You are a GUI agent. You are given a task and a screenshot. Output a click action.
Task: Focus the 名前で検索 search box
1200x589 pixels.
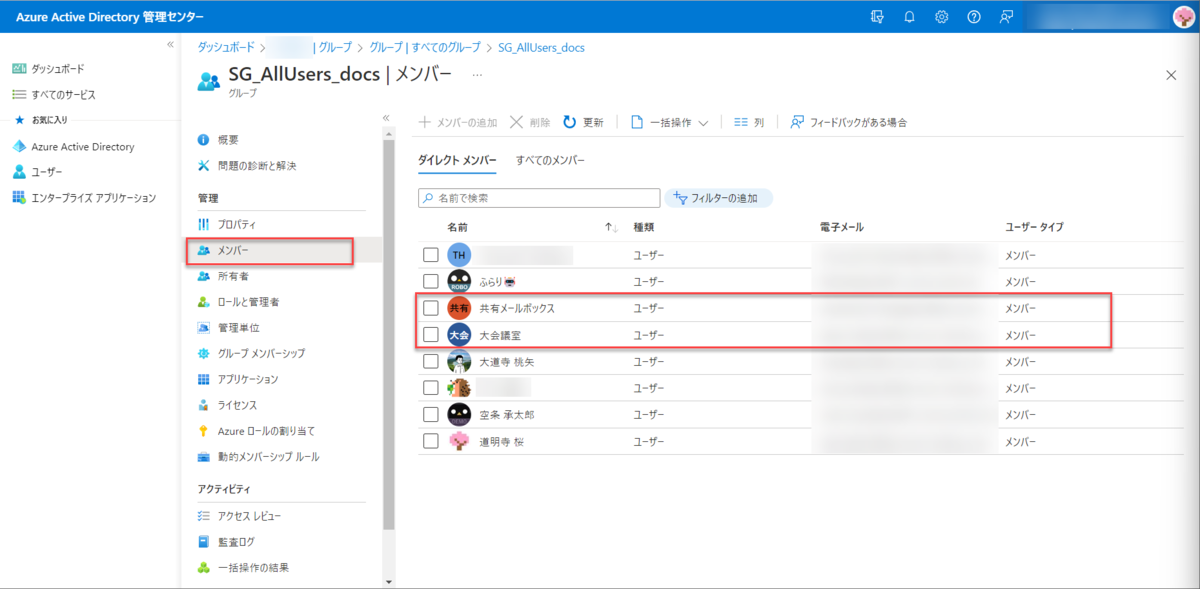point(539,198)
